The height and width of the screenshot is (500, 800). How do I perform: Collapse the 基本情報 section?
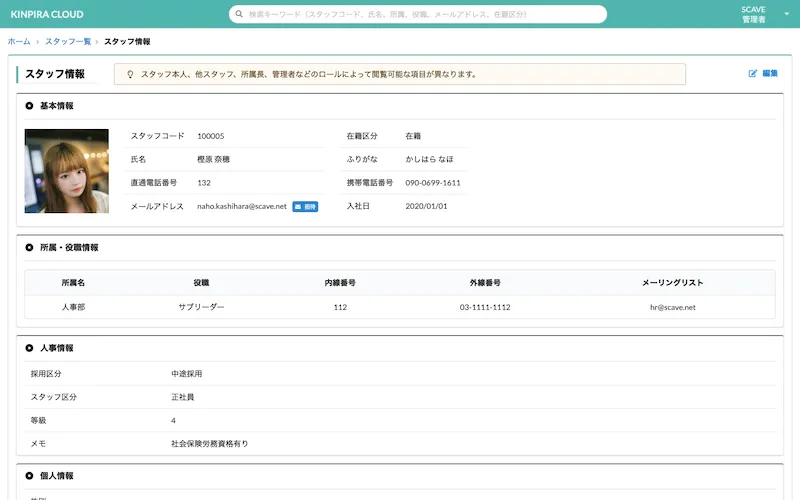tap(29, 105)
